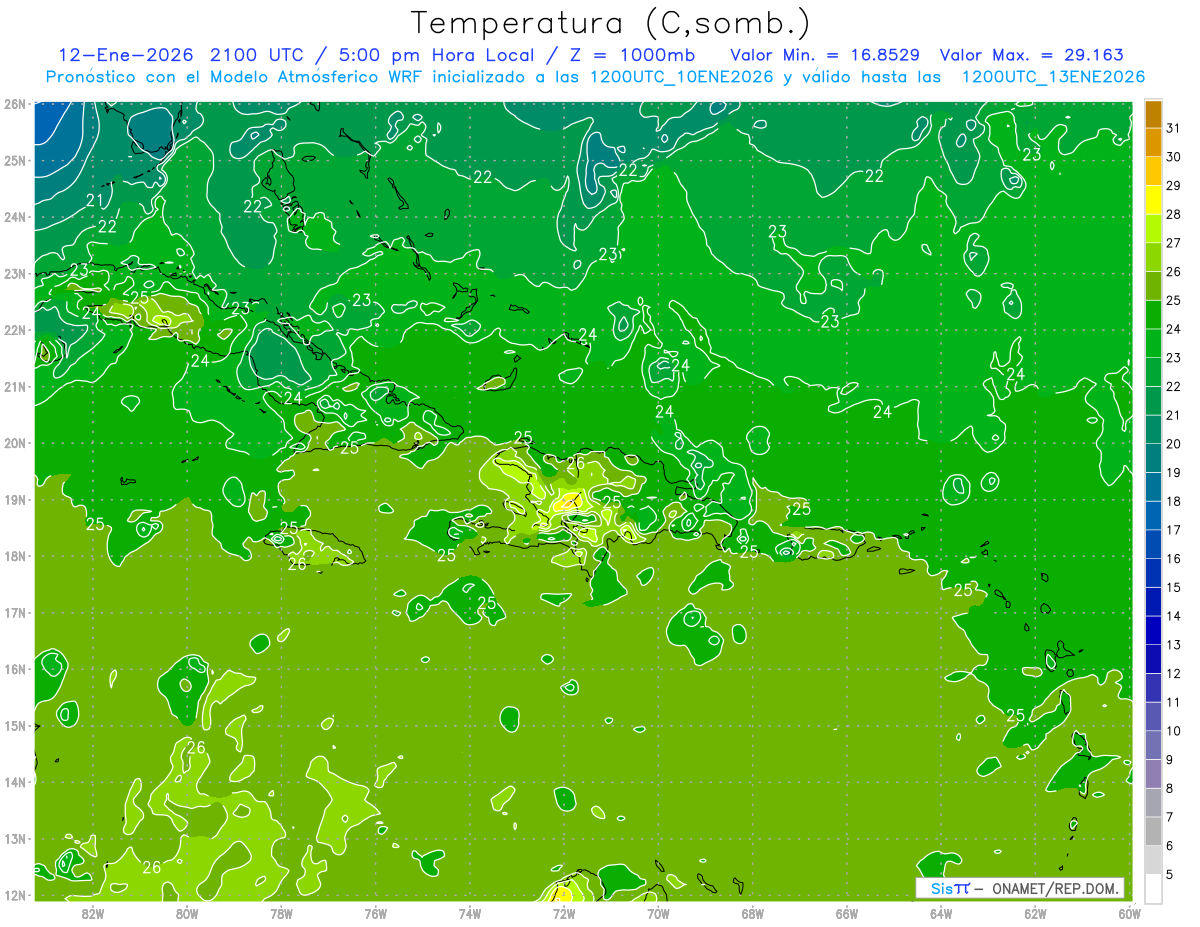Viewport: 1200px width, 927px height.
Task: Click the "74W" longitude axis label
Action: coord(470,913)
